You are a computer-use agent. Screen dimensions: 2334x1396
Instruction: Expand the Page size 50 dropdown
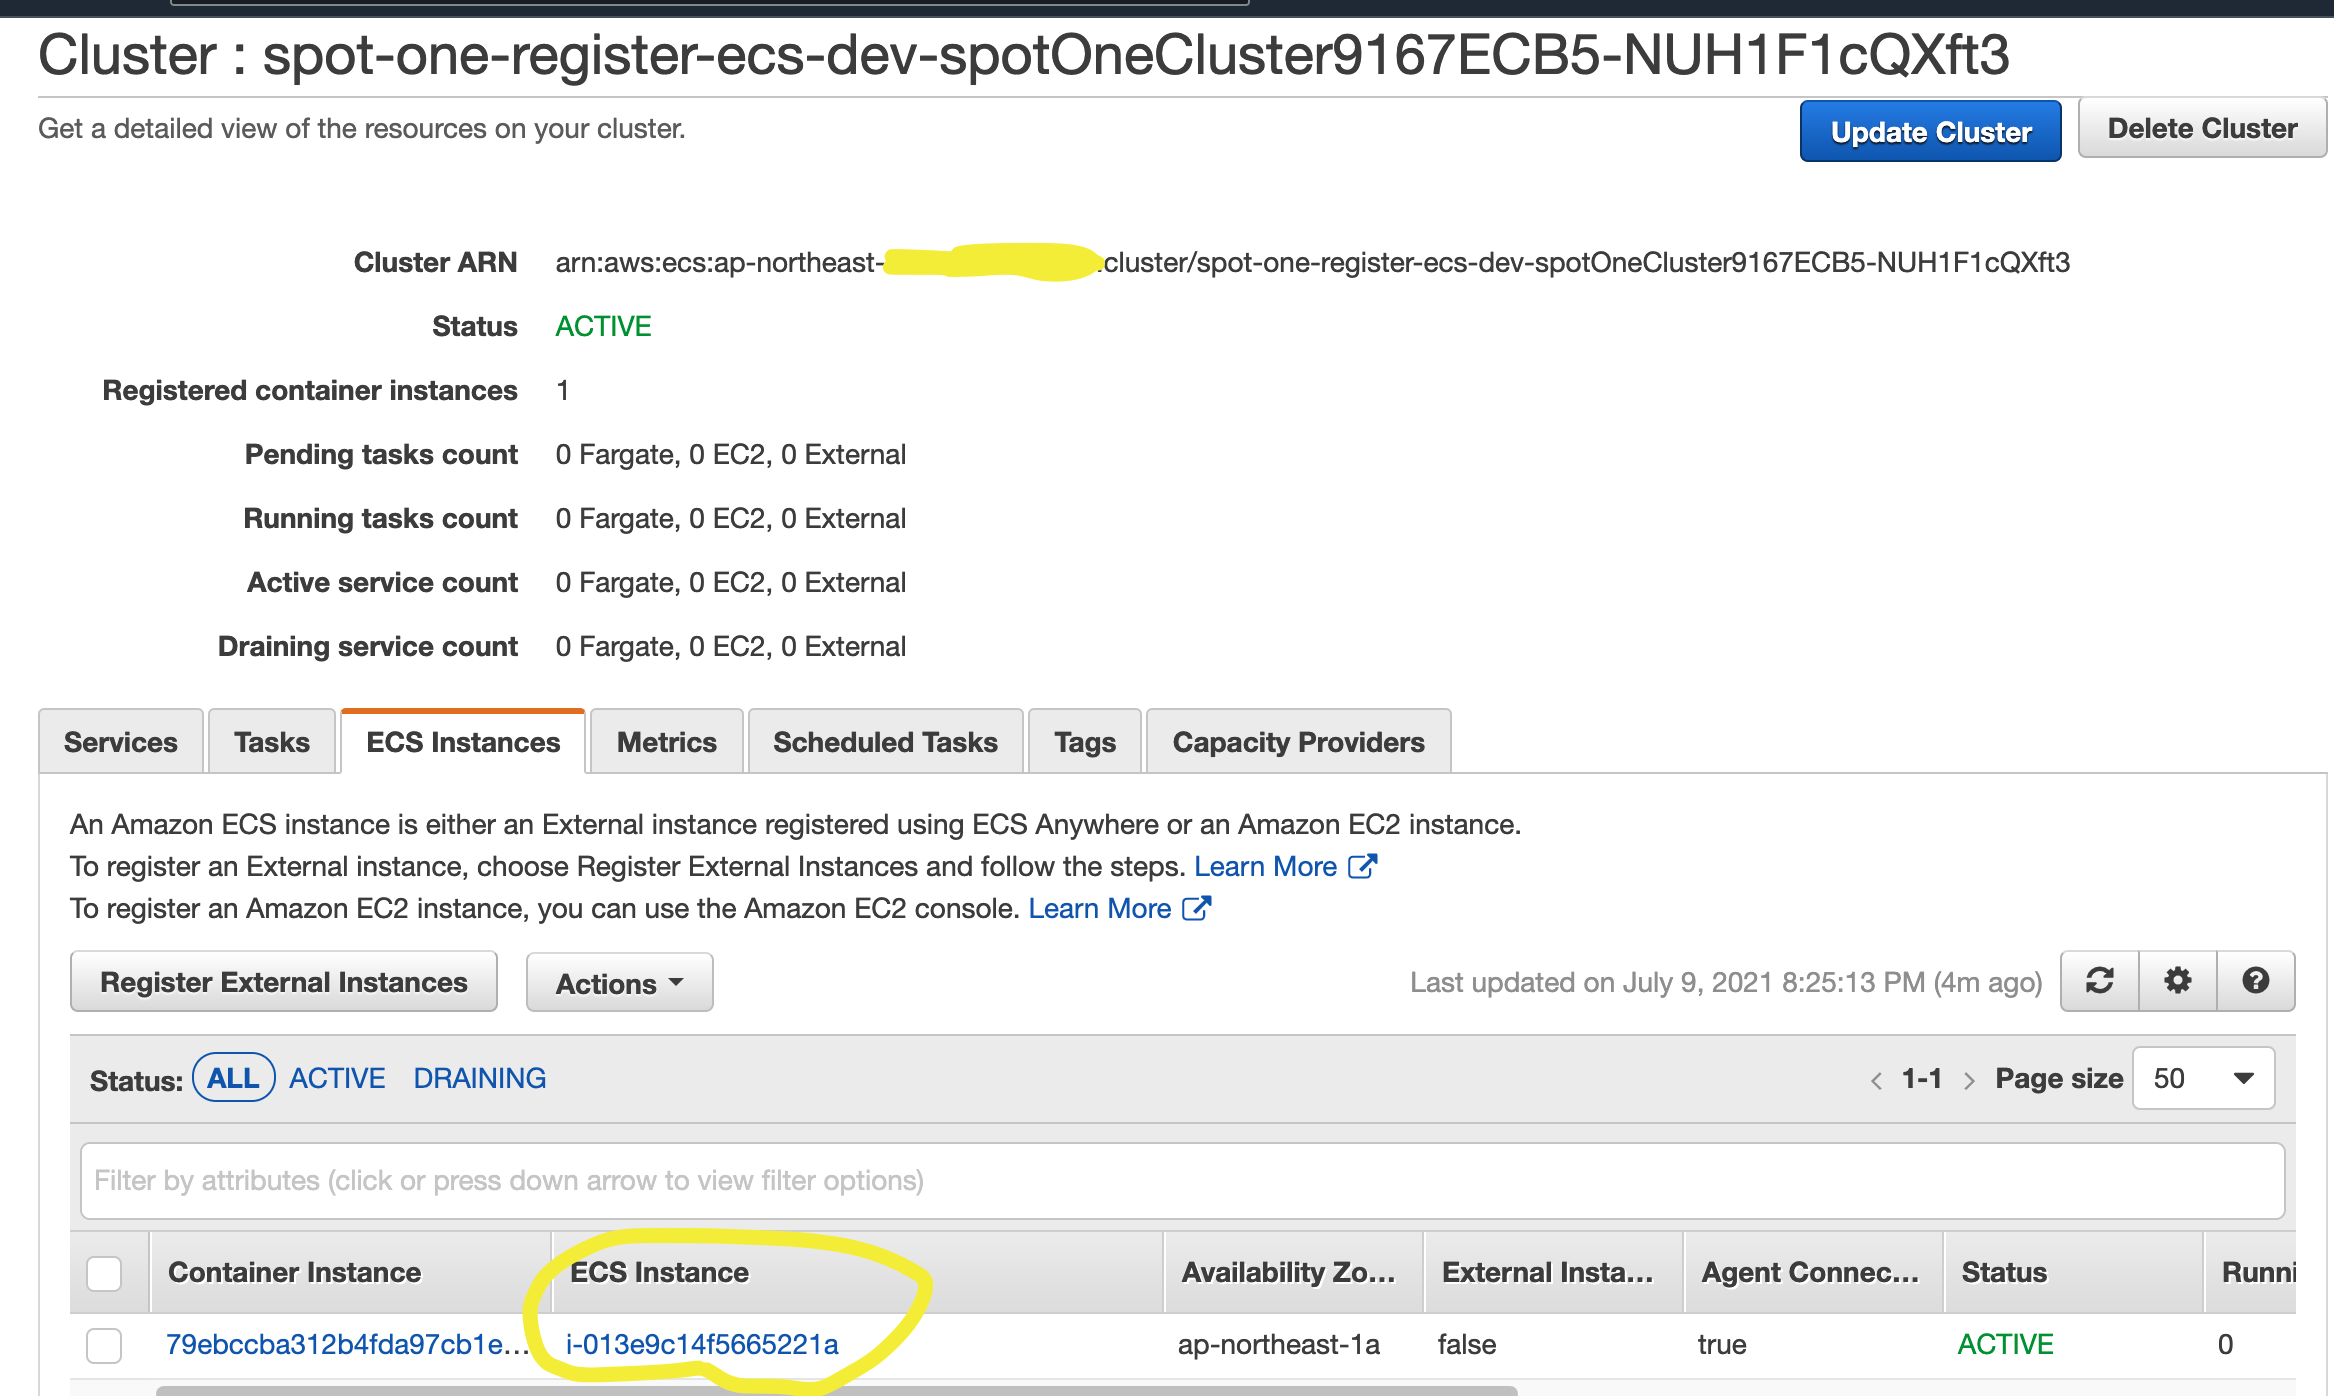[x=2203, y=1078]
